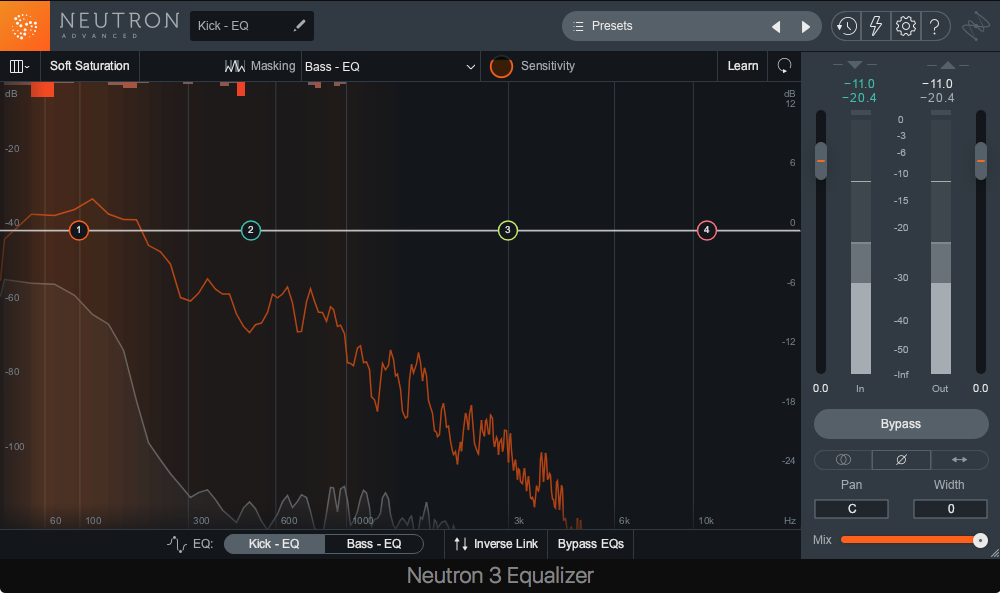Toggle Bypass EQs
This screenshot has width=1000, height=593.
point(591,544)
